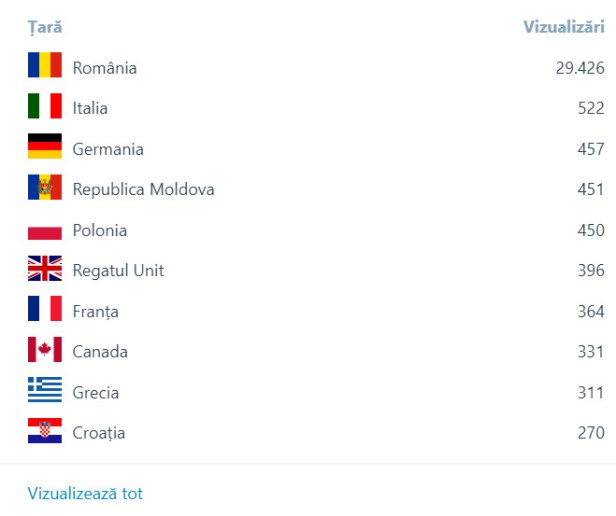Select the Grecia flag icon

pos(45,392)
